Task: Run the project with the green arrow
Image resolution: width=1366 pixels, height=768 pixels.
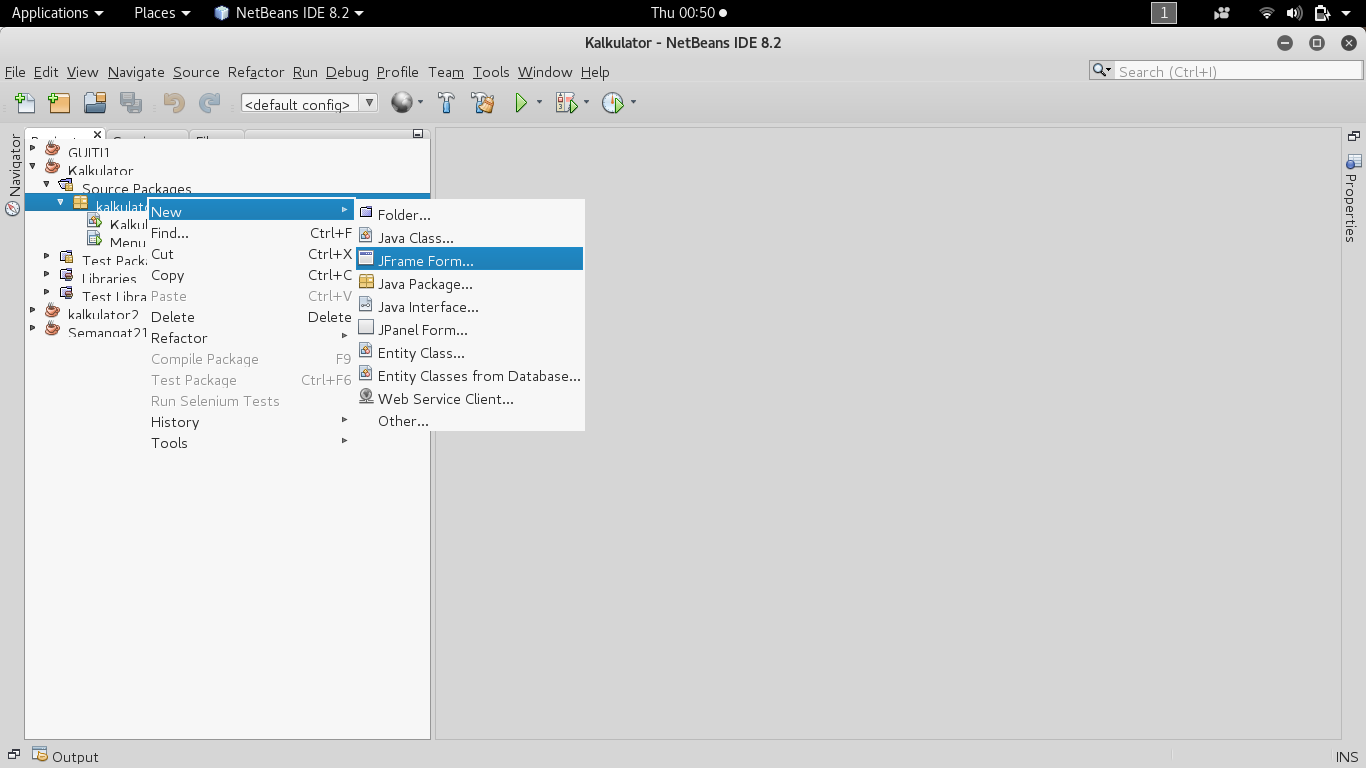Action: (521, 102)
